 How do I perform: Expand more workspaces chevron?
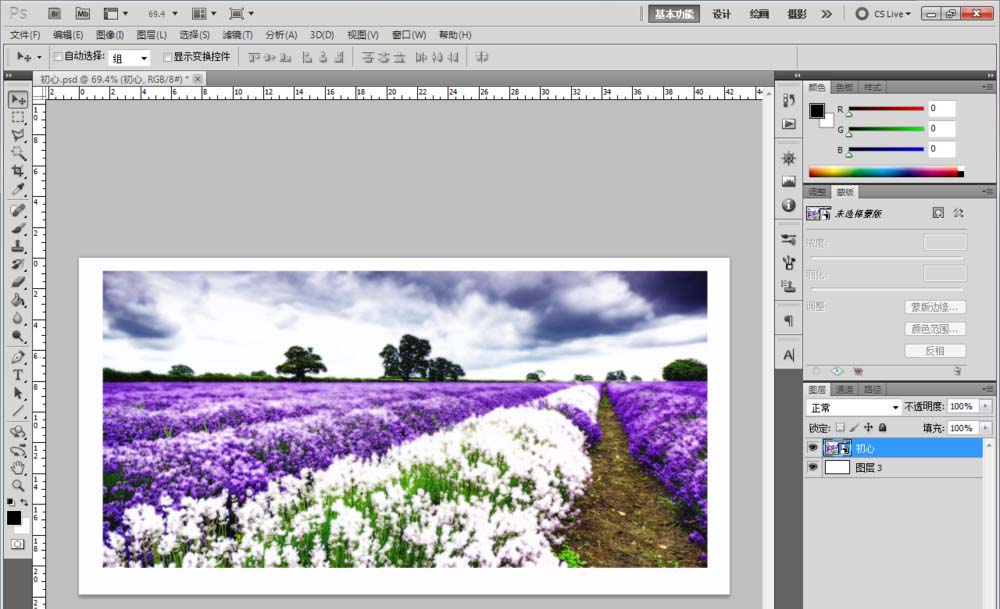point(827,13)
